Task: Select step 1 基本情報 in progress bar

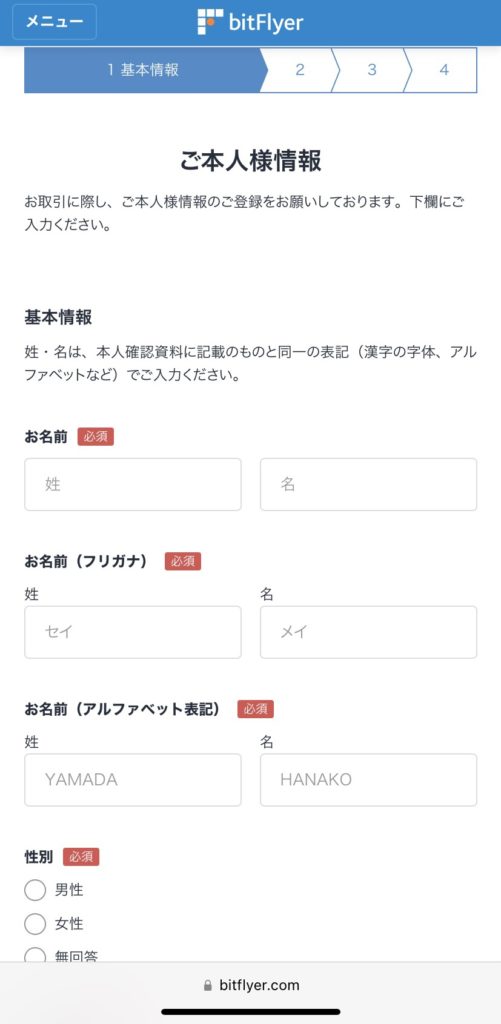Action: (x=143, y=70)
